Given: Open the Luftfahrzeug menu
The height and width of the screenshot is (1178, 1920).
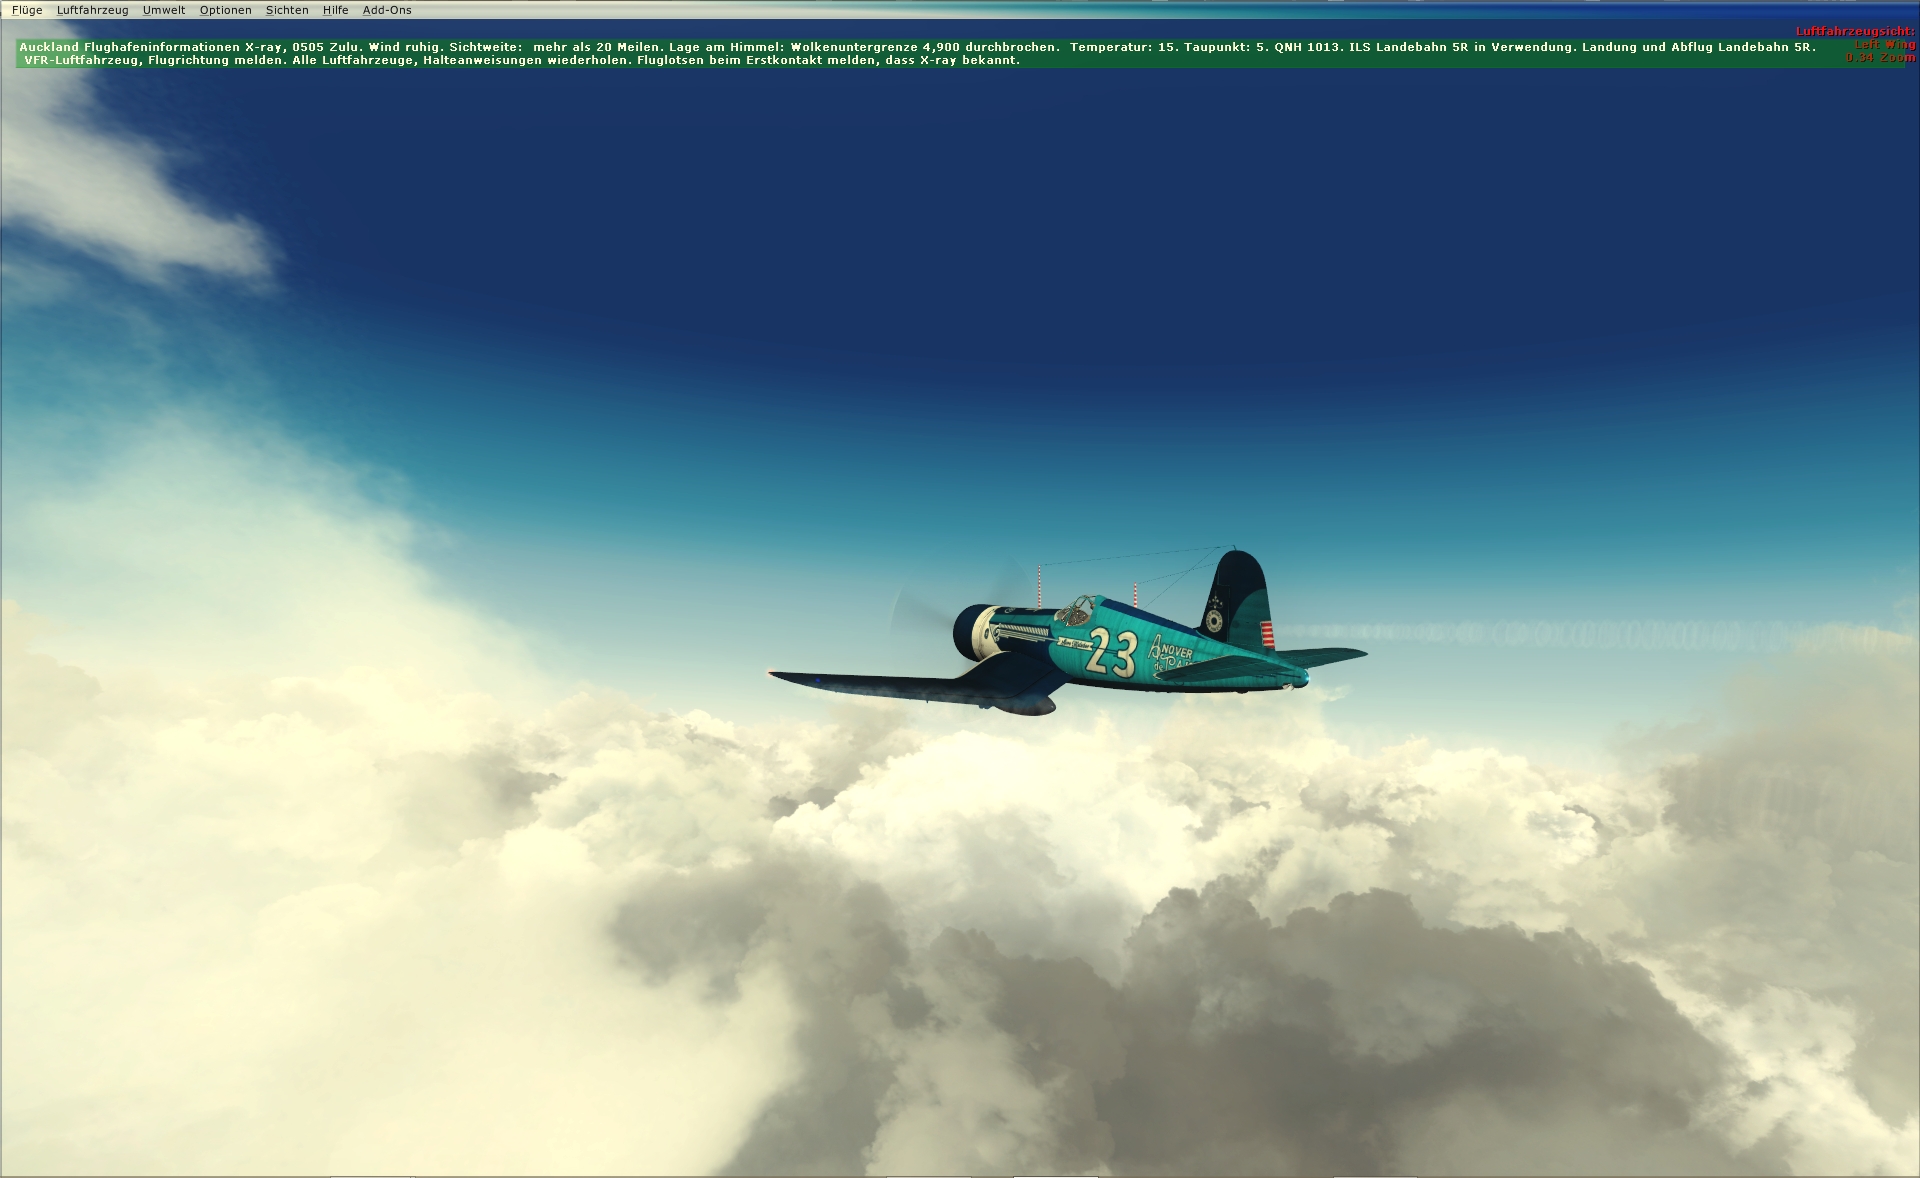Looking at the screenshot, I should [92, 10].
